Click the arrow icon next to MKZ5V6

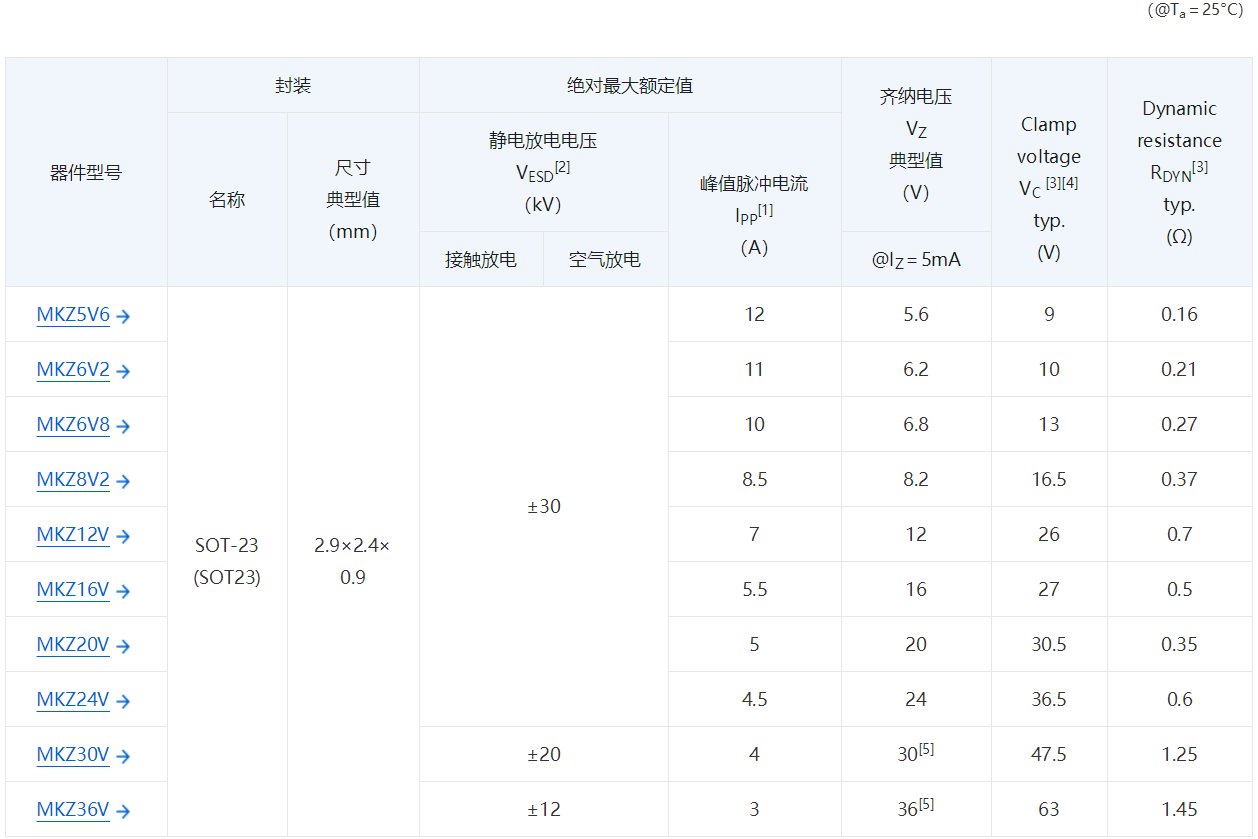(123, 316)
